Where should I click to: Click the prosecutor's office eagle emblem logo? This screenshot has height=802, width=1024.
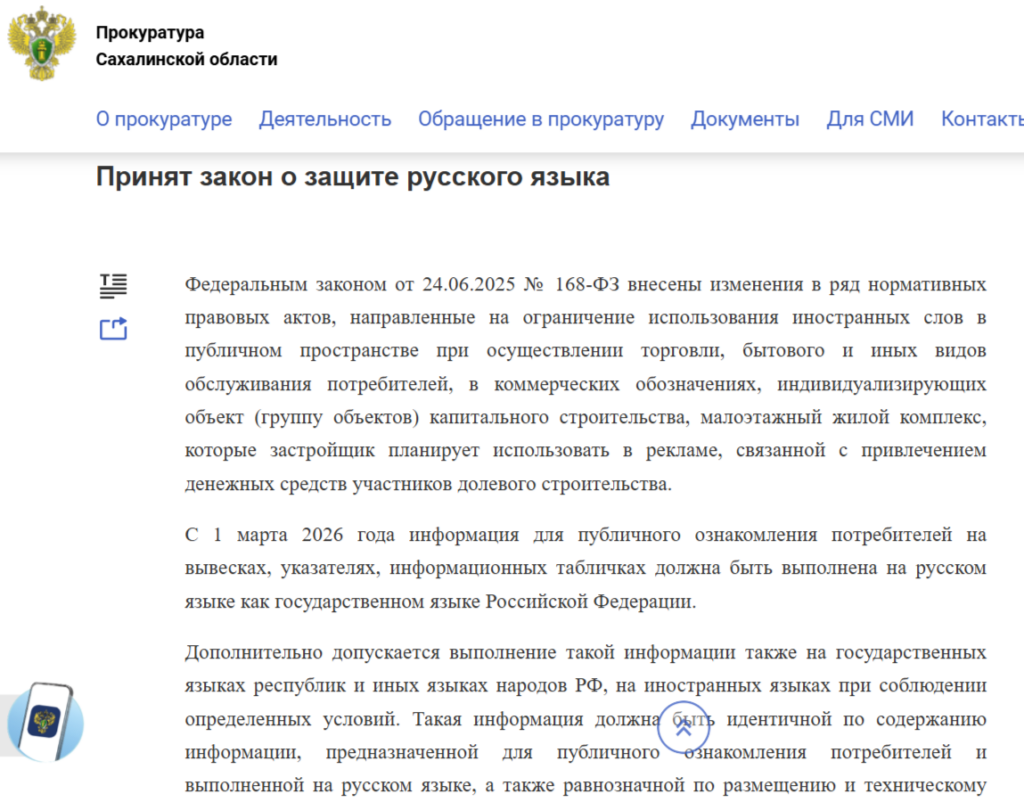pyautogui.click(x=42, y=44)
